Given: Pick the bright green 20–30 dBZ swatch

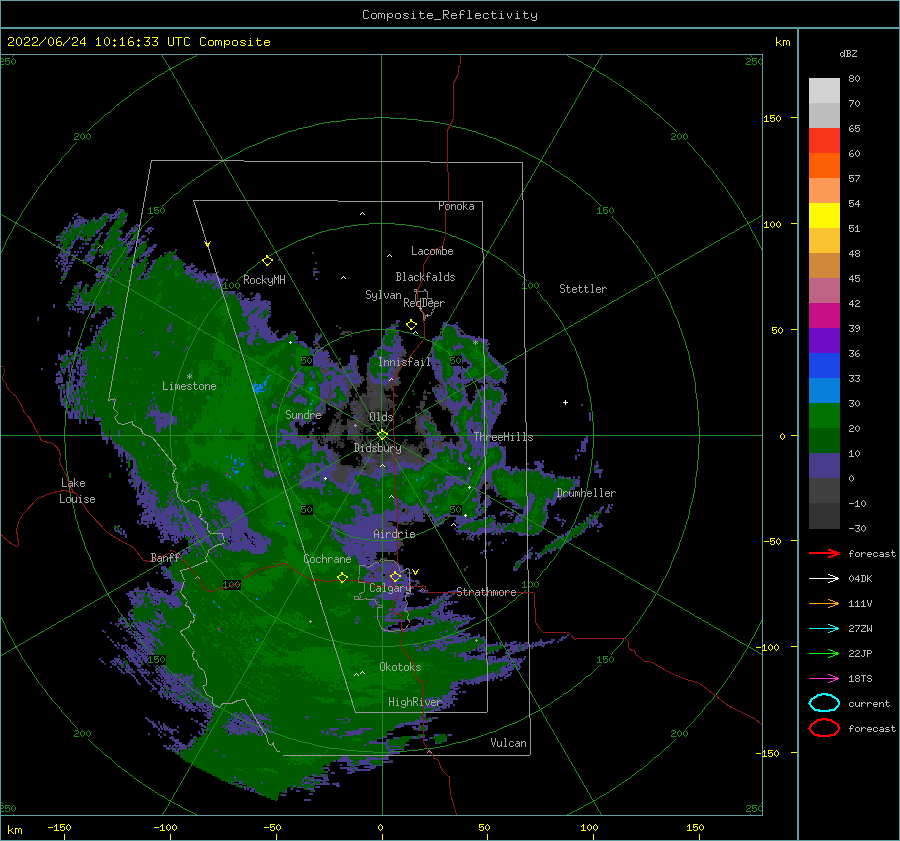Looking at the screenshot, I should [x=824, y=416].
